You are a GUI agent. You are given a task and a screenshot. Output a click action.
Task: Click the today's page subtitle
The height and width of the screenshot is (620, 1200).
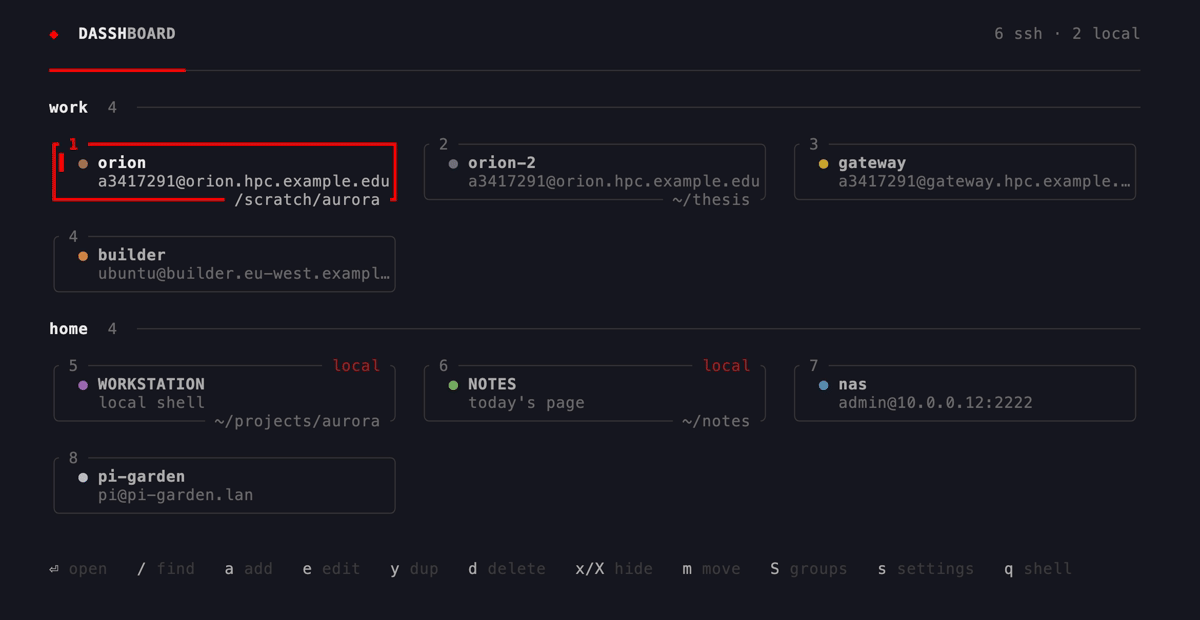(x=526, y=403)
